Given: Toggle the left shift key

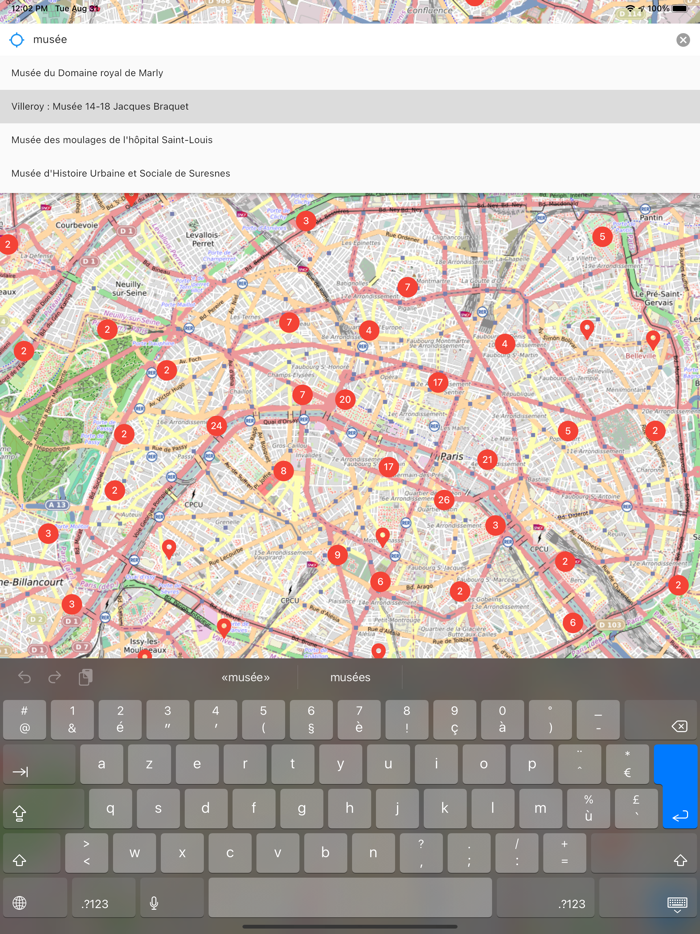Looking at the screenshot, I should pyautogui.click(x=32, y=853).
